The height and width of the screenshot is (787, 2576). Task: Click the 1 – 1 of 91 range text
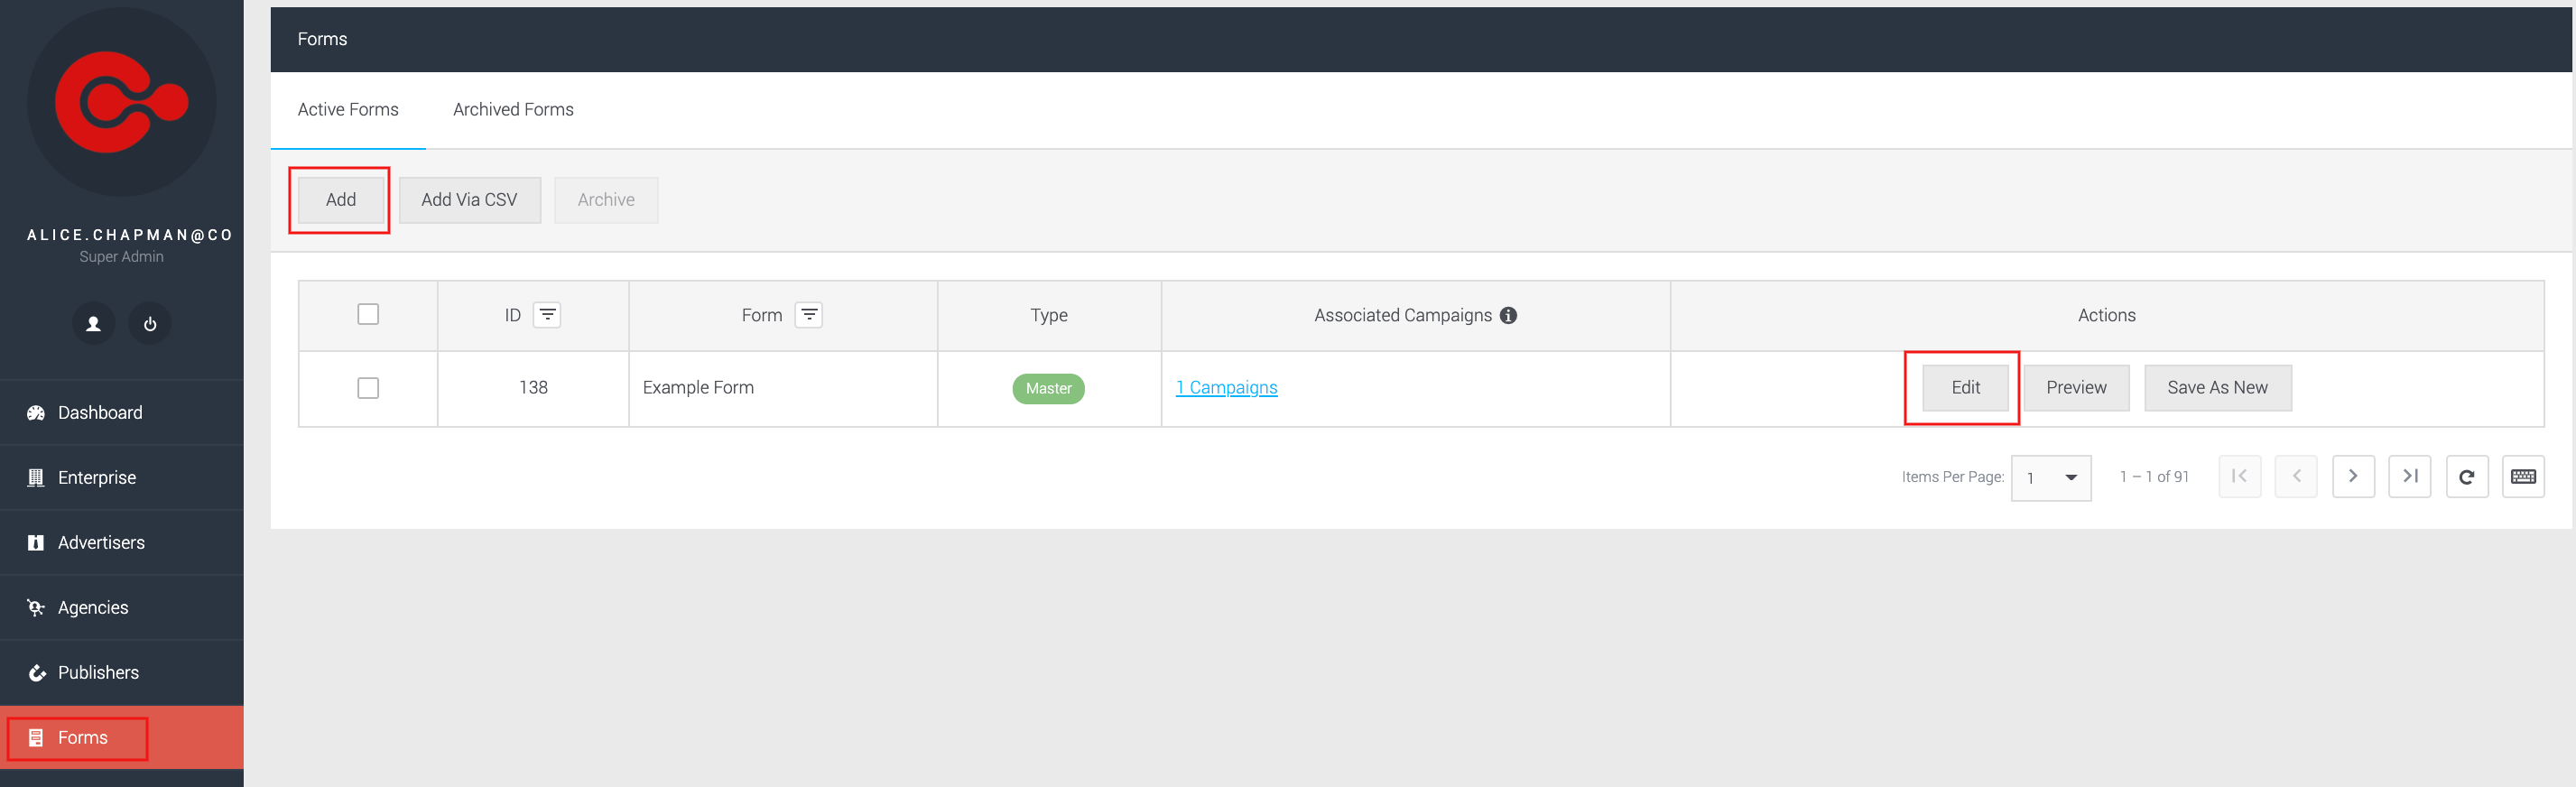2154,477
